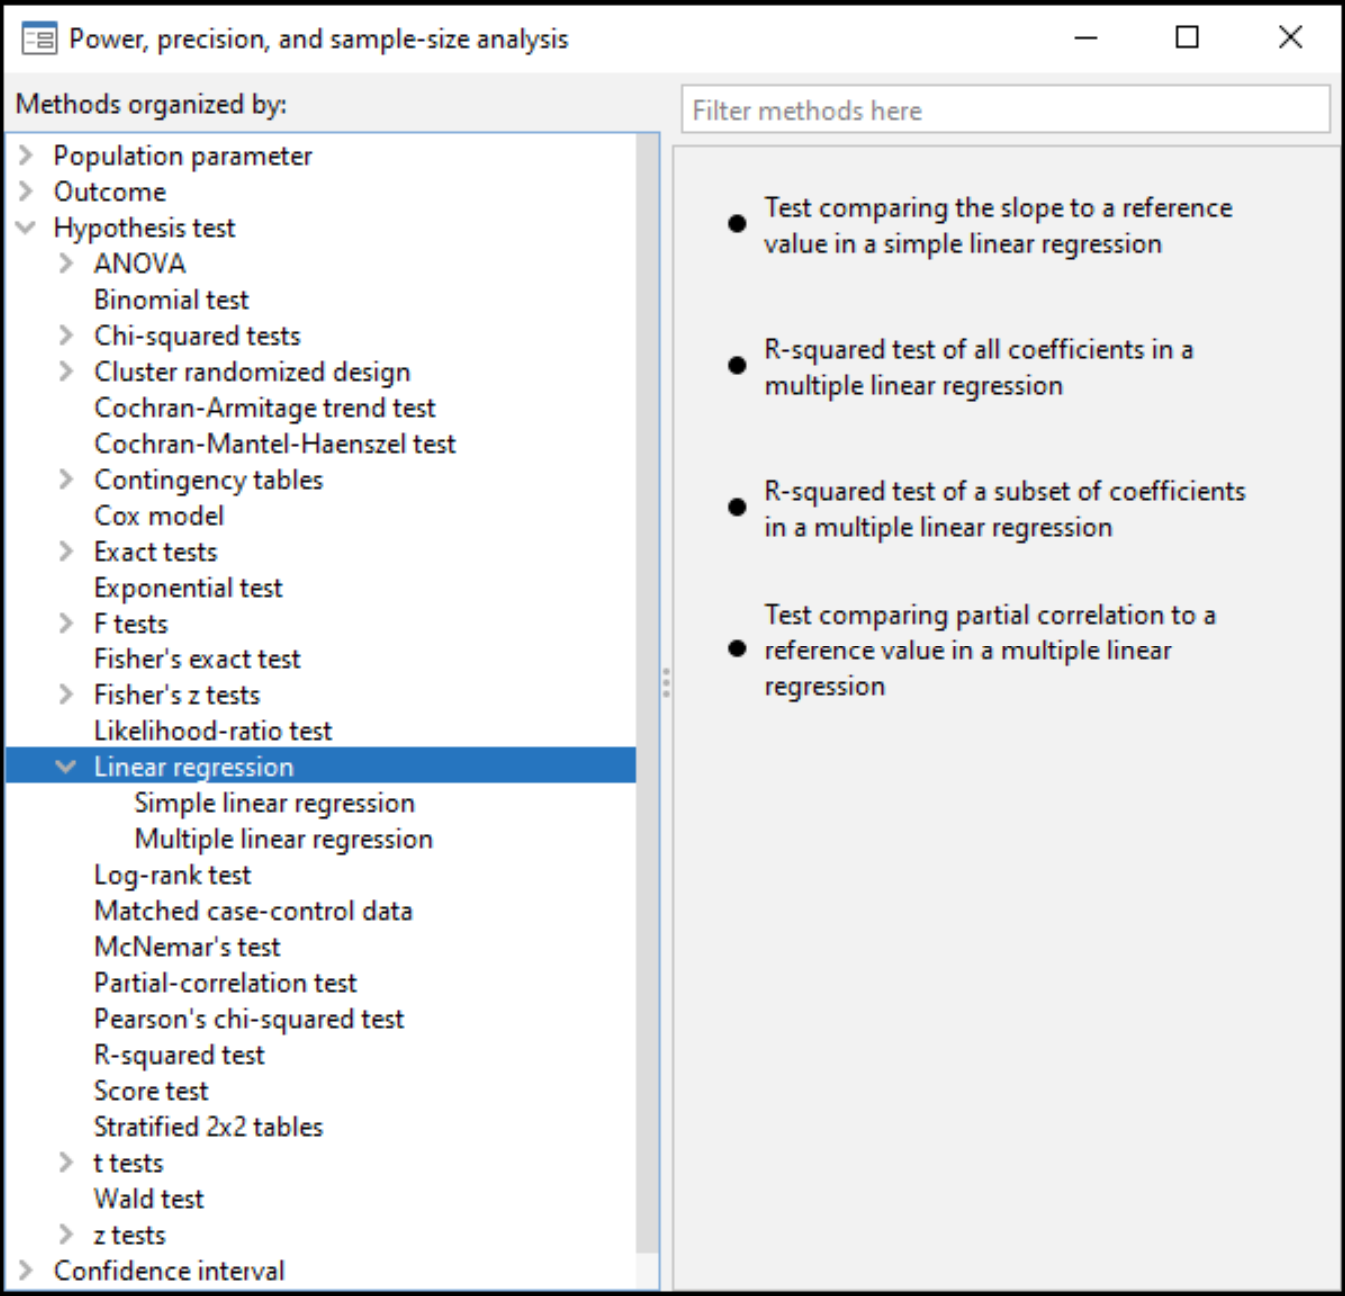Select Log-rank test
Screen dimensions: 1345x1296
coord(172,874)
